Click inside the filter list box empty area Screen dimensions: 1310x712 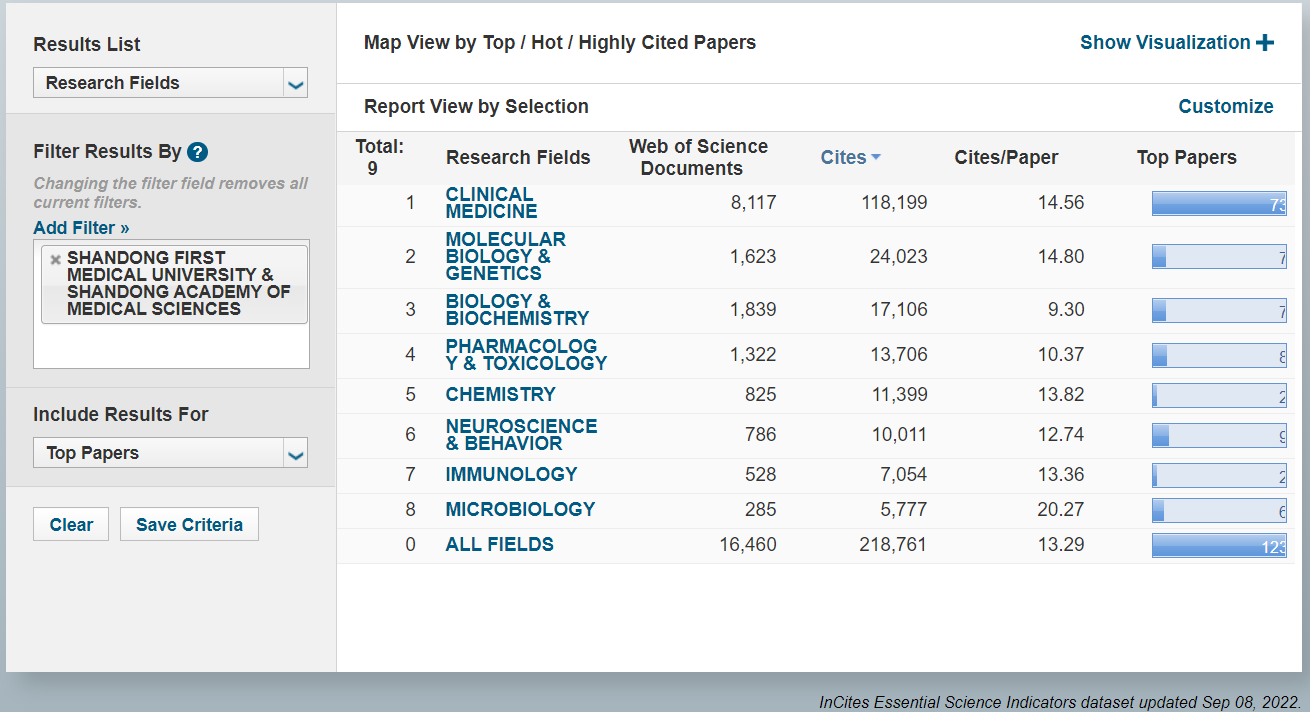171,347
